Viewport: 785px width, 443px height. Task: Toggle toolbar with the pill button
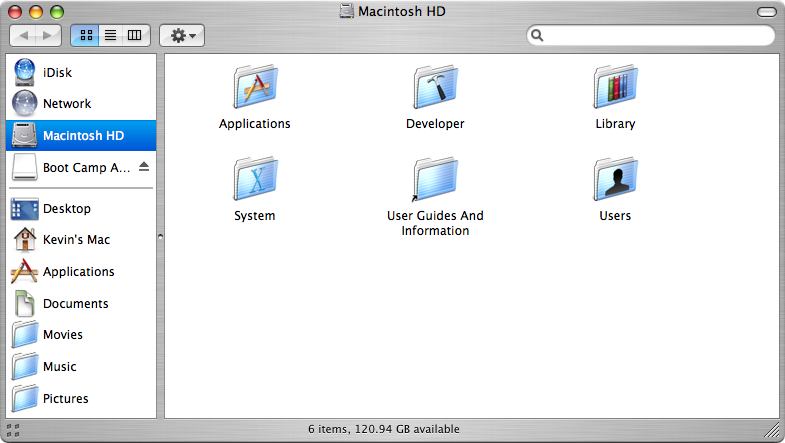click(x=766, y=12)
